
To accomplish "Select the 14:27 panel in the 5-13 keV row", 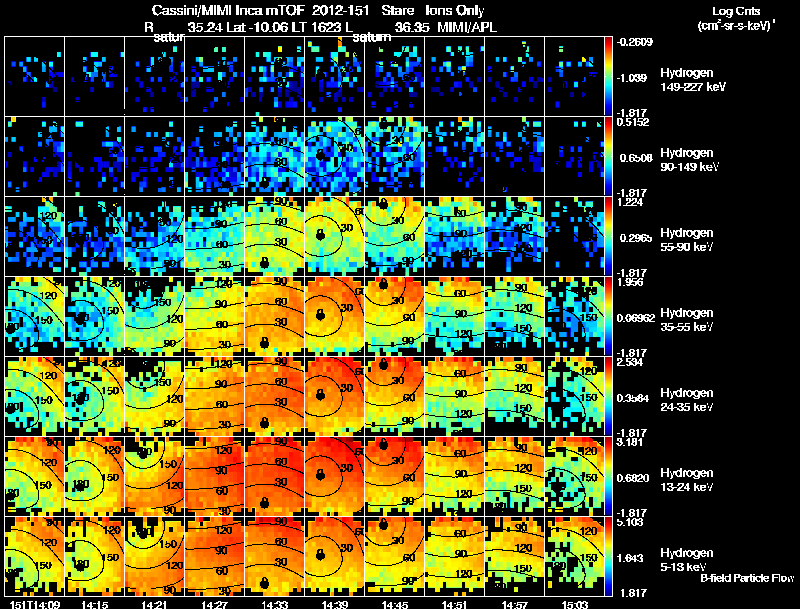I will (214, 557).
